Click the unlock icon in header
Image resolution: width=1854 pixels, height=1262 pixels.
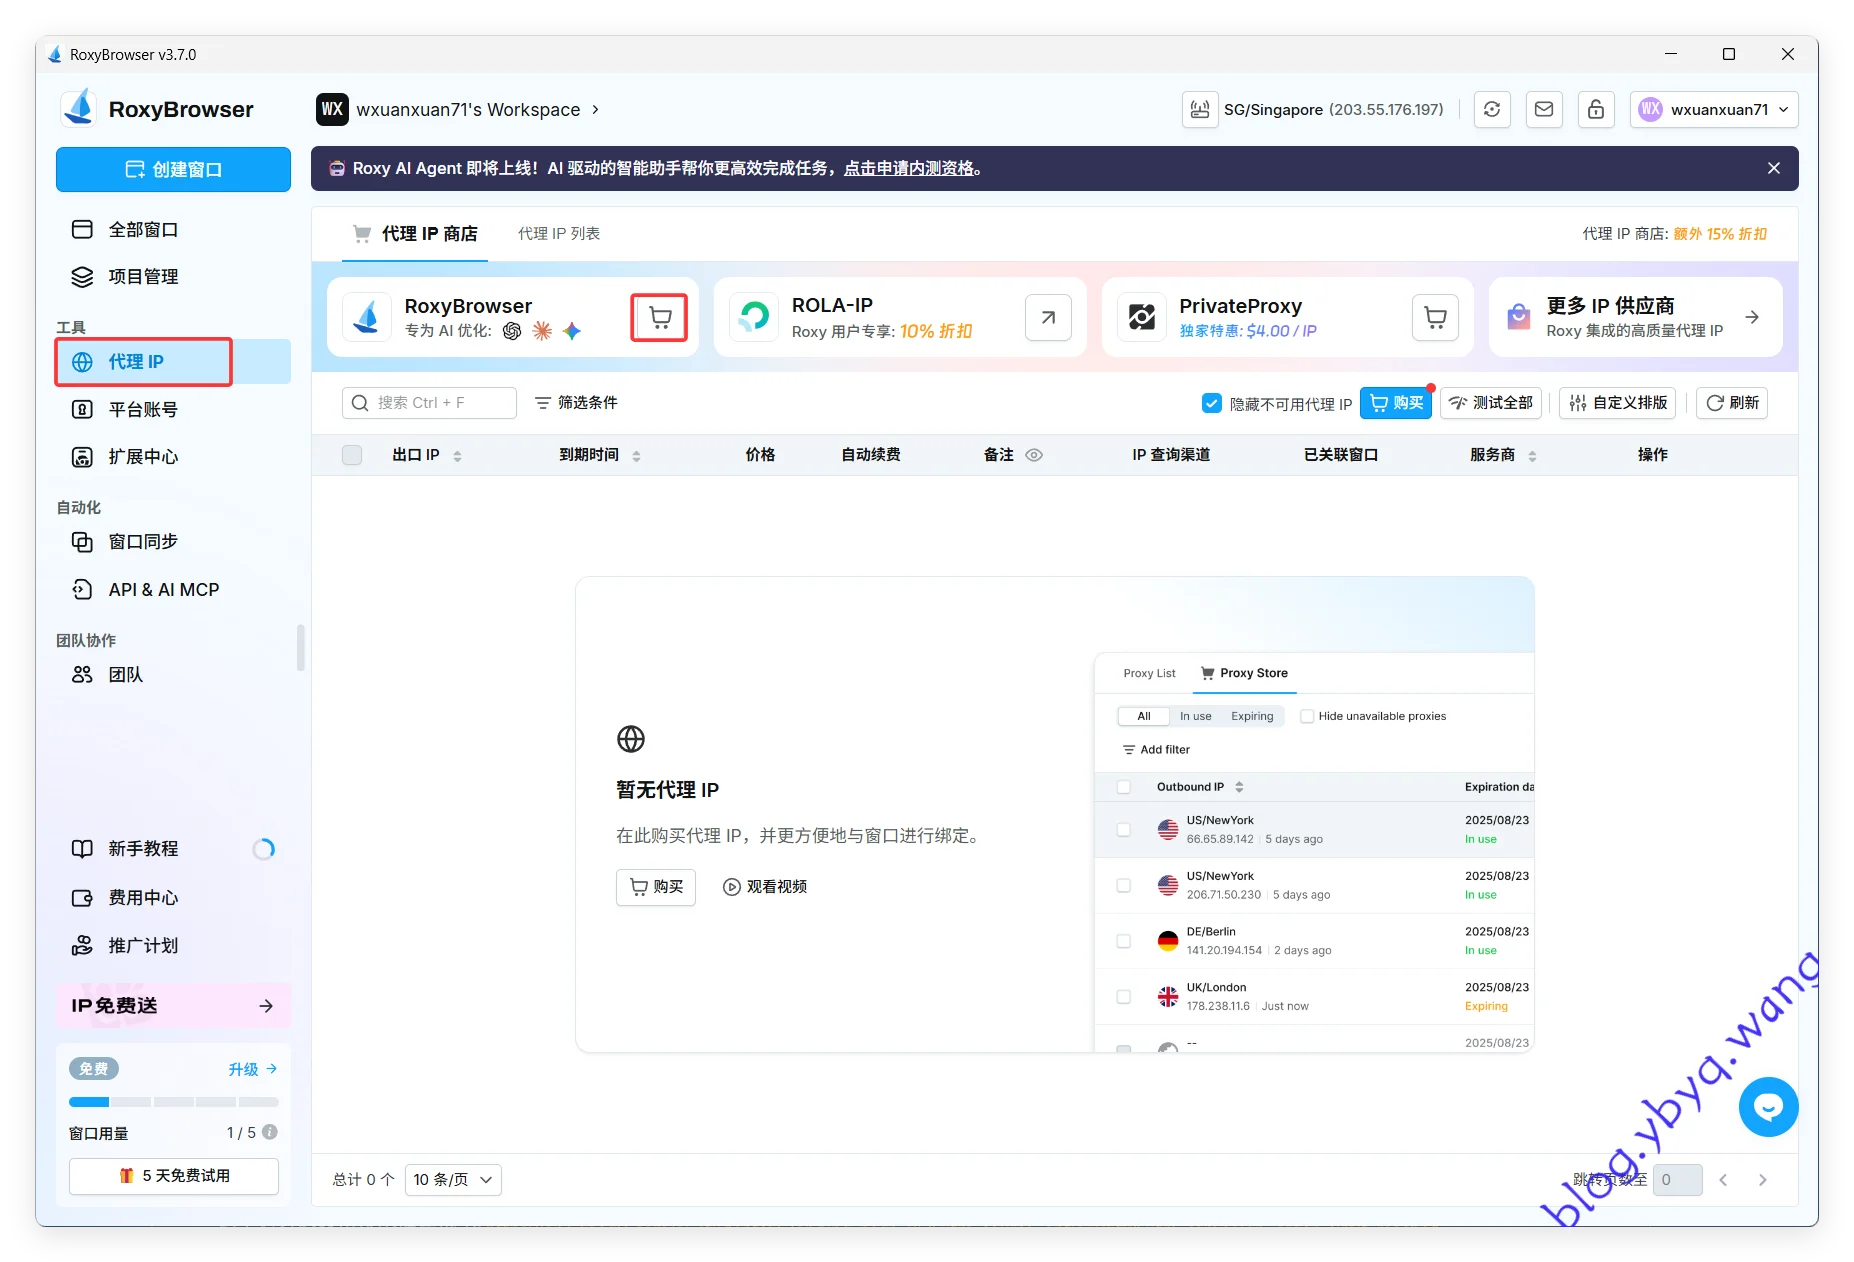[1595, 109]
